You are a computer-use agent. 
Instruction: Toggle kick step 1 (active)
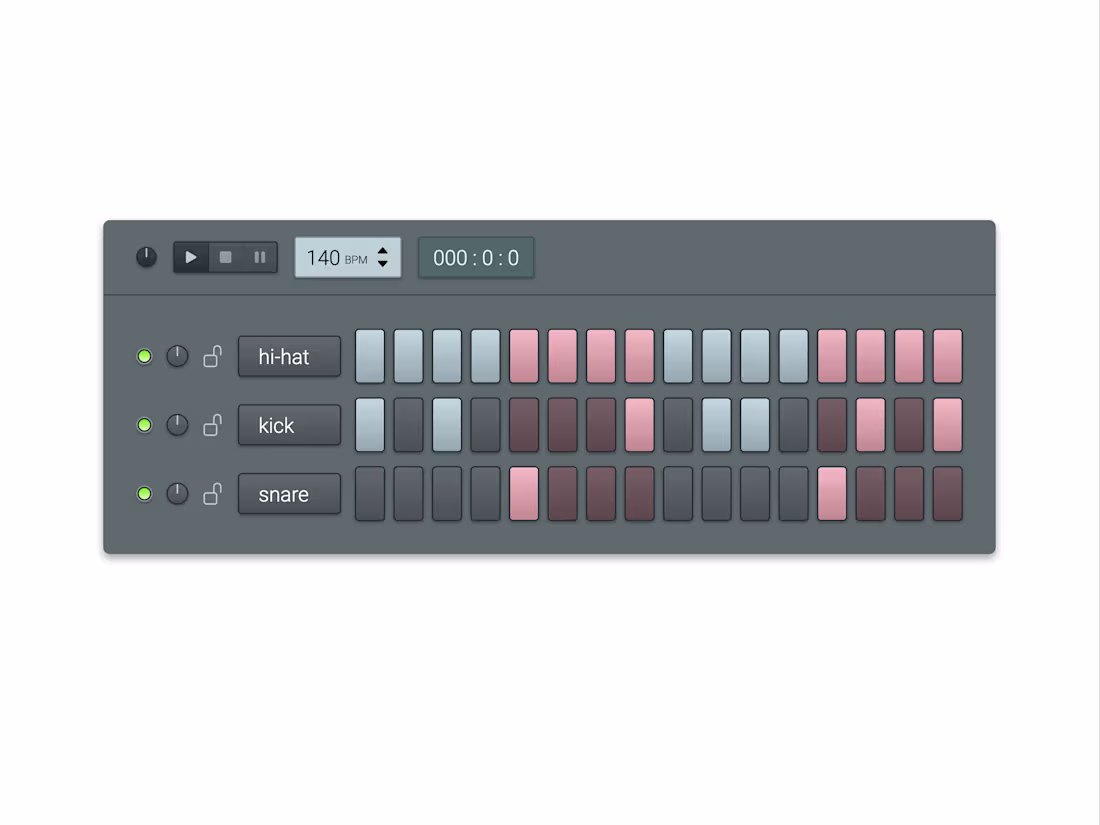point(370,425)
